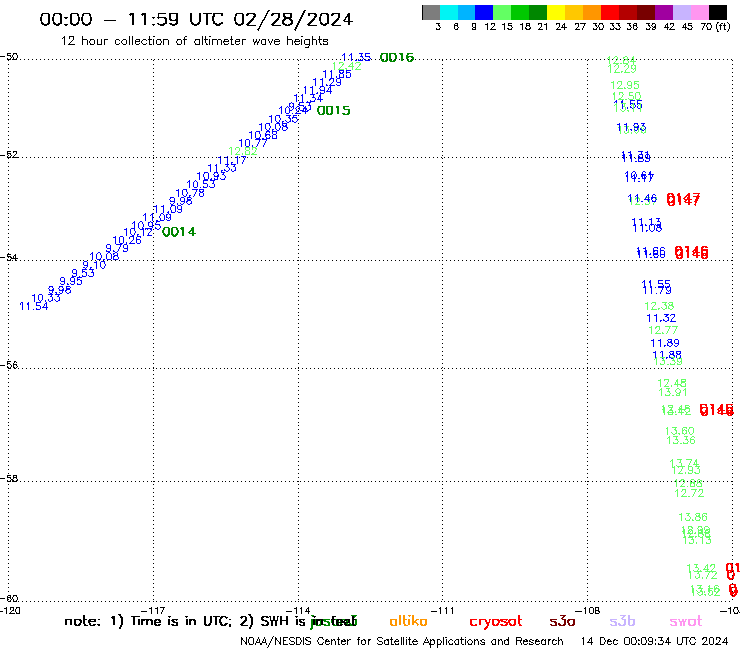The image size is (740, 650).
Task: Click the blue value '10.77'
Action: 253,143
